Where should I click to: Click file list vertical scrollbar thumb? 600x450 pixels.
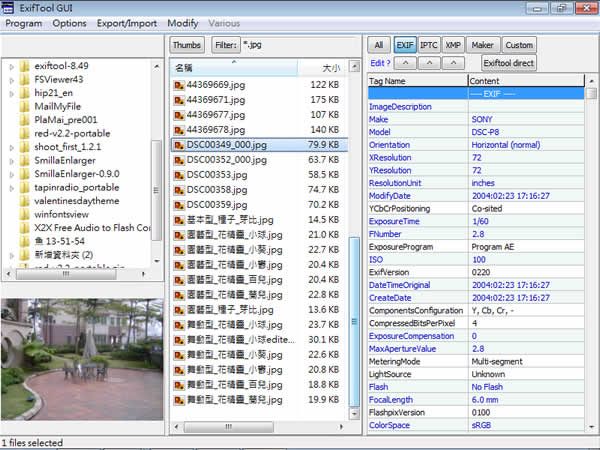point(354,322)
